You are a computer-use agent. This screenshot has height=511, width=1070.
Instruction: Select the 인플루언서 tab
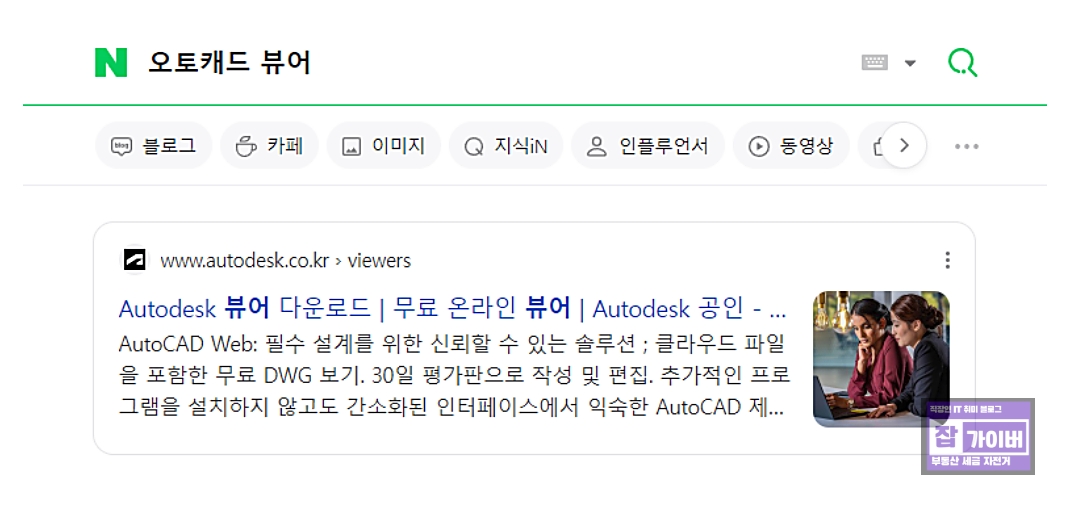point(648,145)
